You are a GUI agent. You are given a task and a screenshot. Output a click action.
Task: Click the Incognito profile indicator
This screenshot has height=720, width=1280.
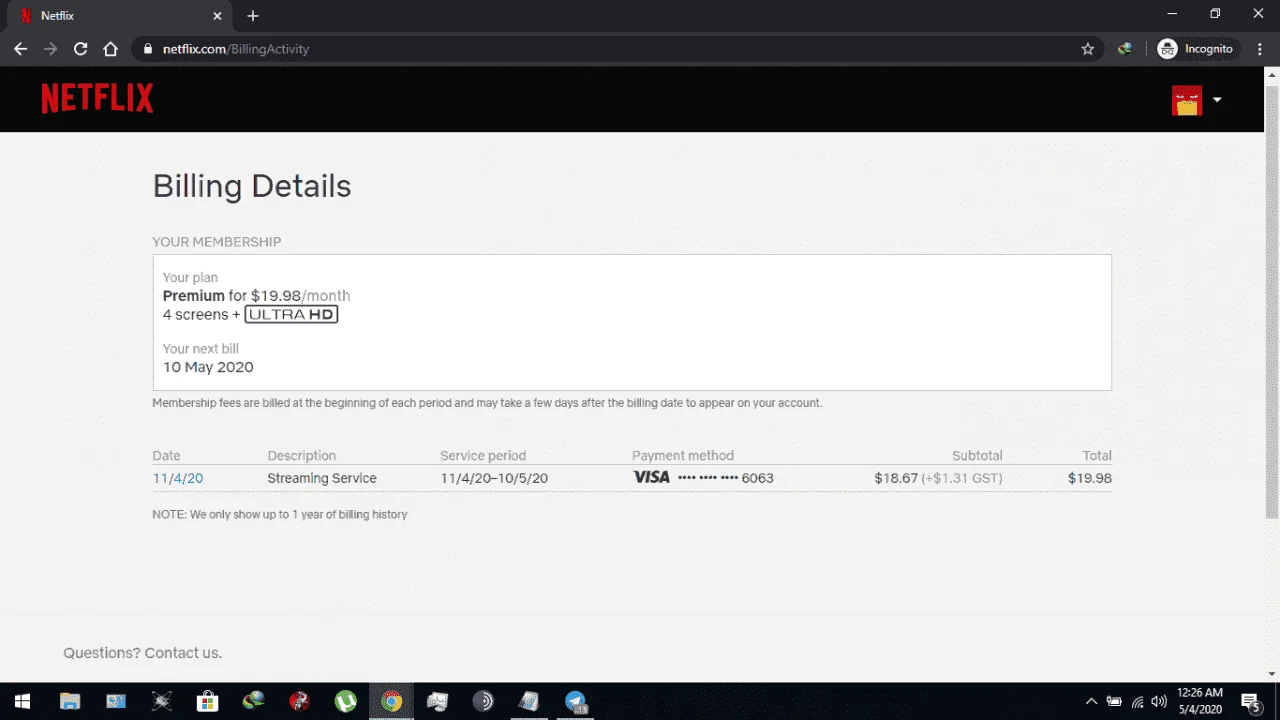(x=1197, y=48)
